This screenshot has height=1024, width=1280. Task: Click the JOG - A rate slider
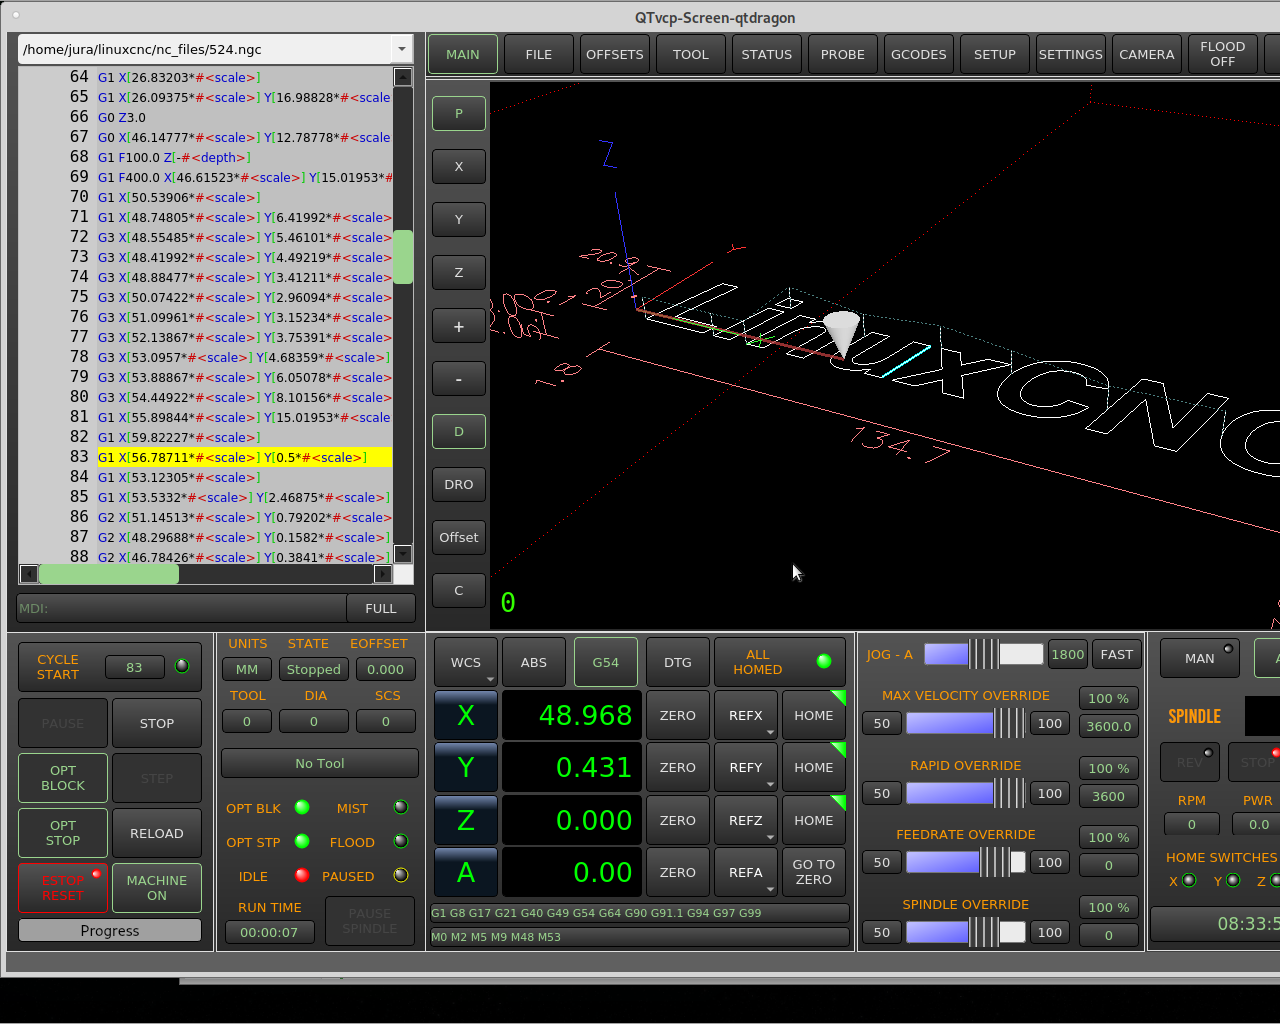(984, 654)
